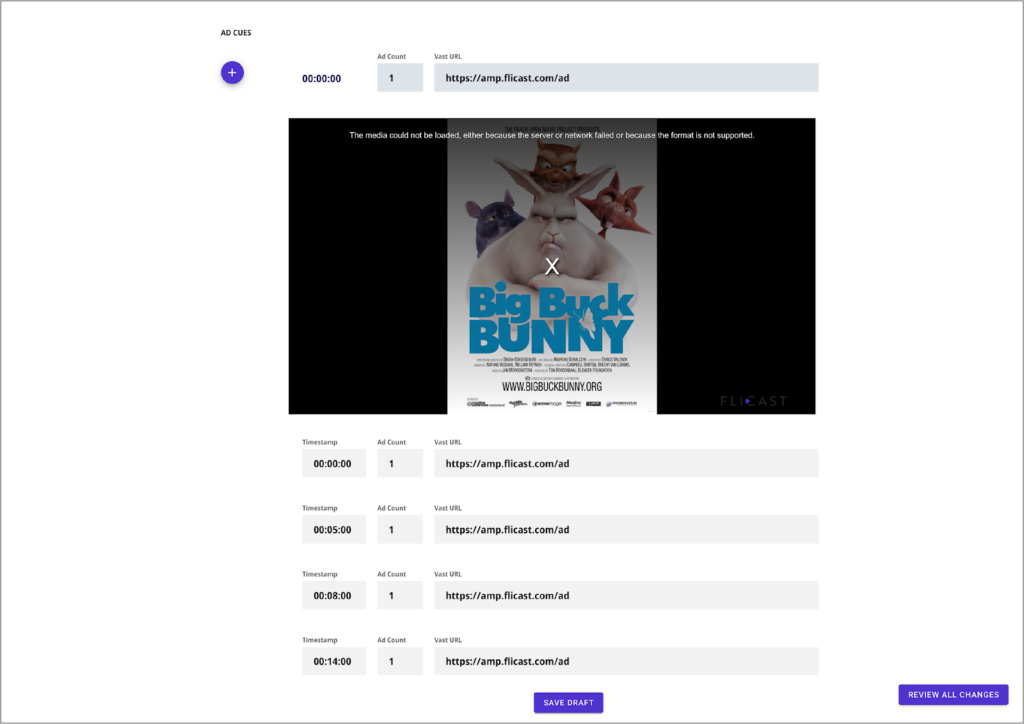Screen dimensions: 1024x724
Task: Click the Review All Changes button
Action: (953, 695)
